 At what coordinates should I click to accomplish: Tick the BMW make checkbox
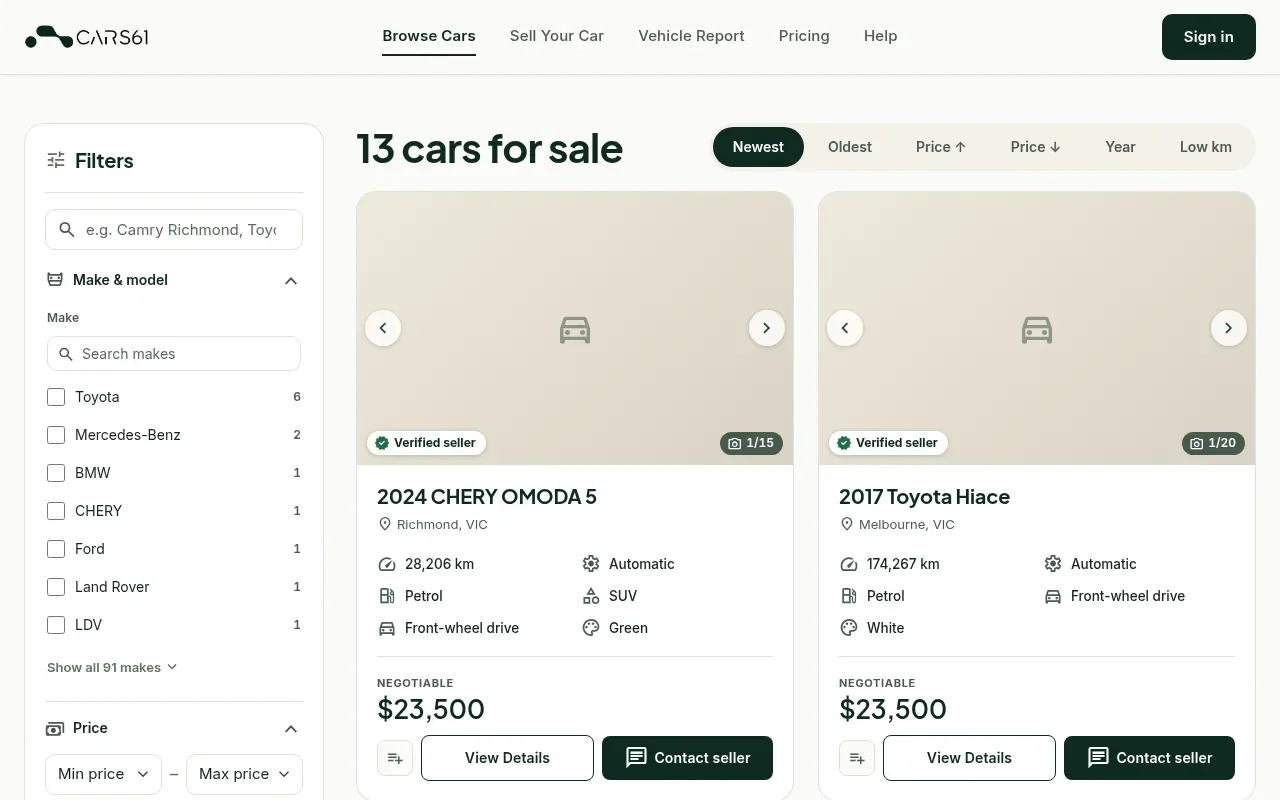click(56, 473)
